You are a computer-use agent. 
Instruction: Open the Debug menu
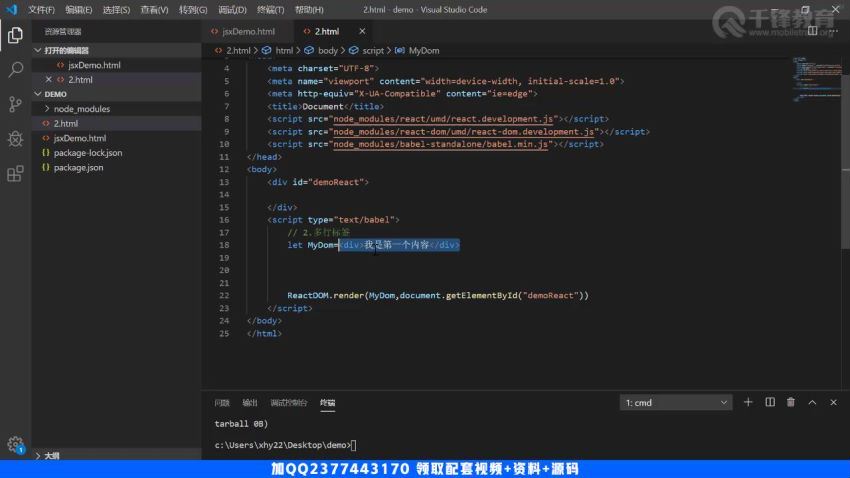click(232, 10)
